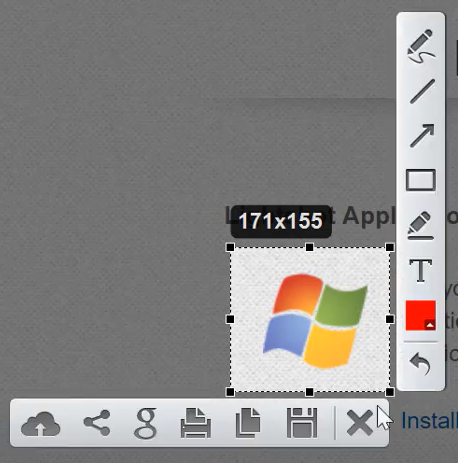Viewport: 458px width, 463px height.
Task: Search similar images on Google
Action: 146,423
